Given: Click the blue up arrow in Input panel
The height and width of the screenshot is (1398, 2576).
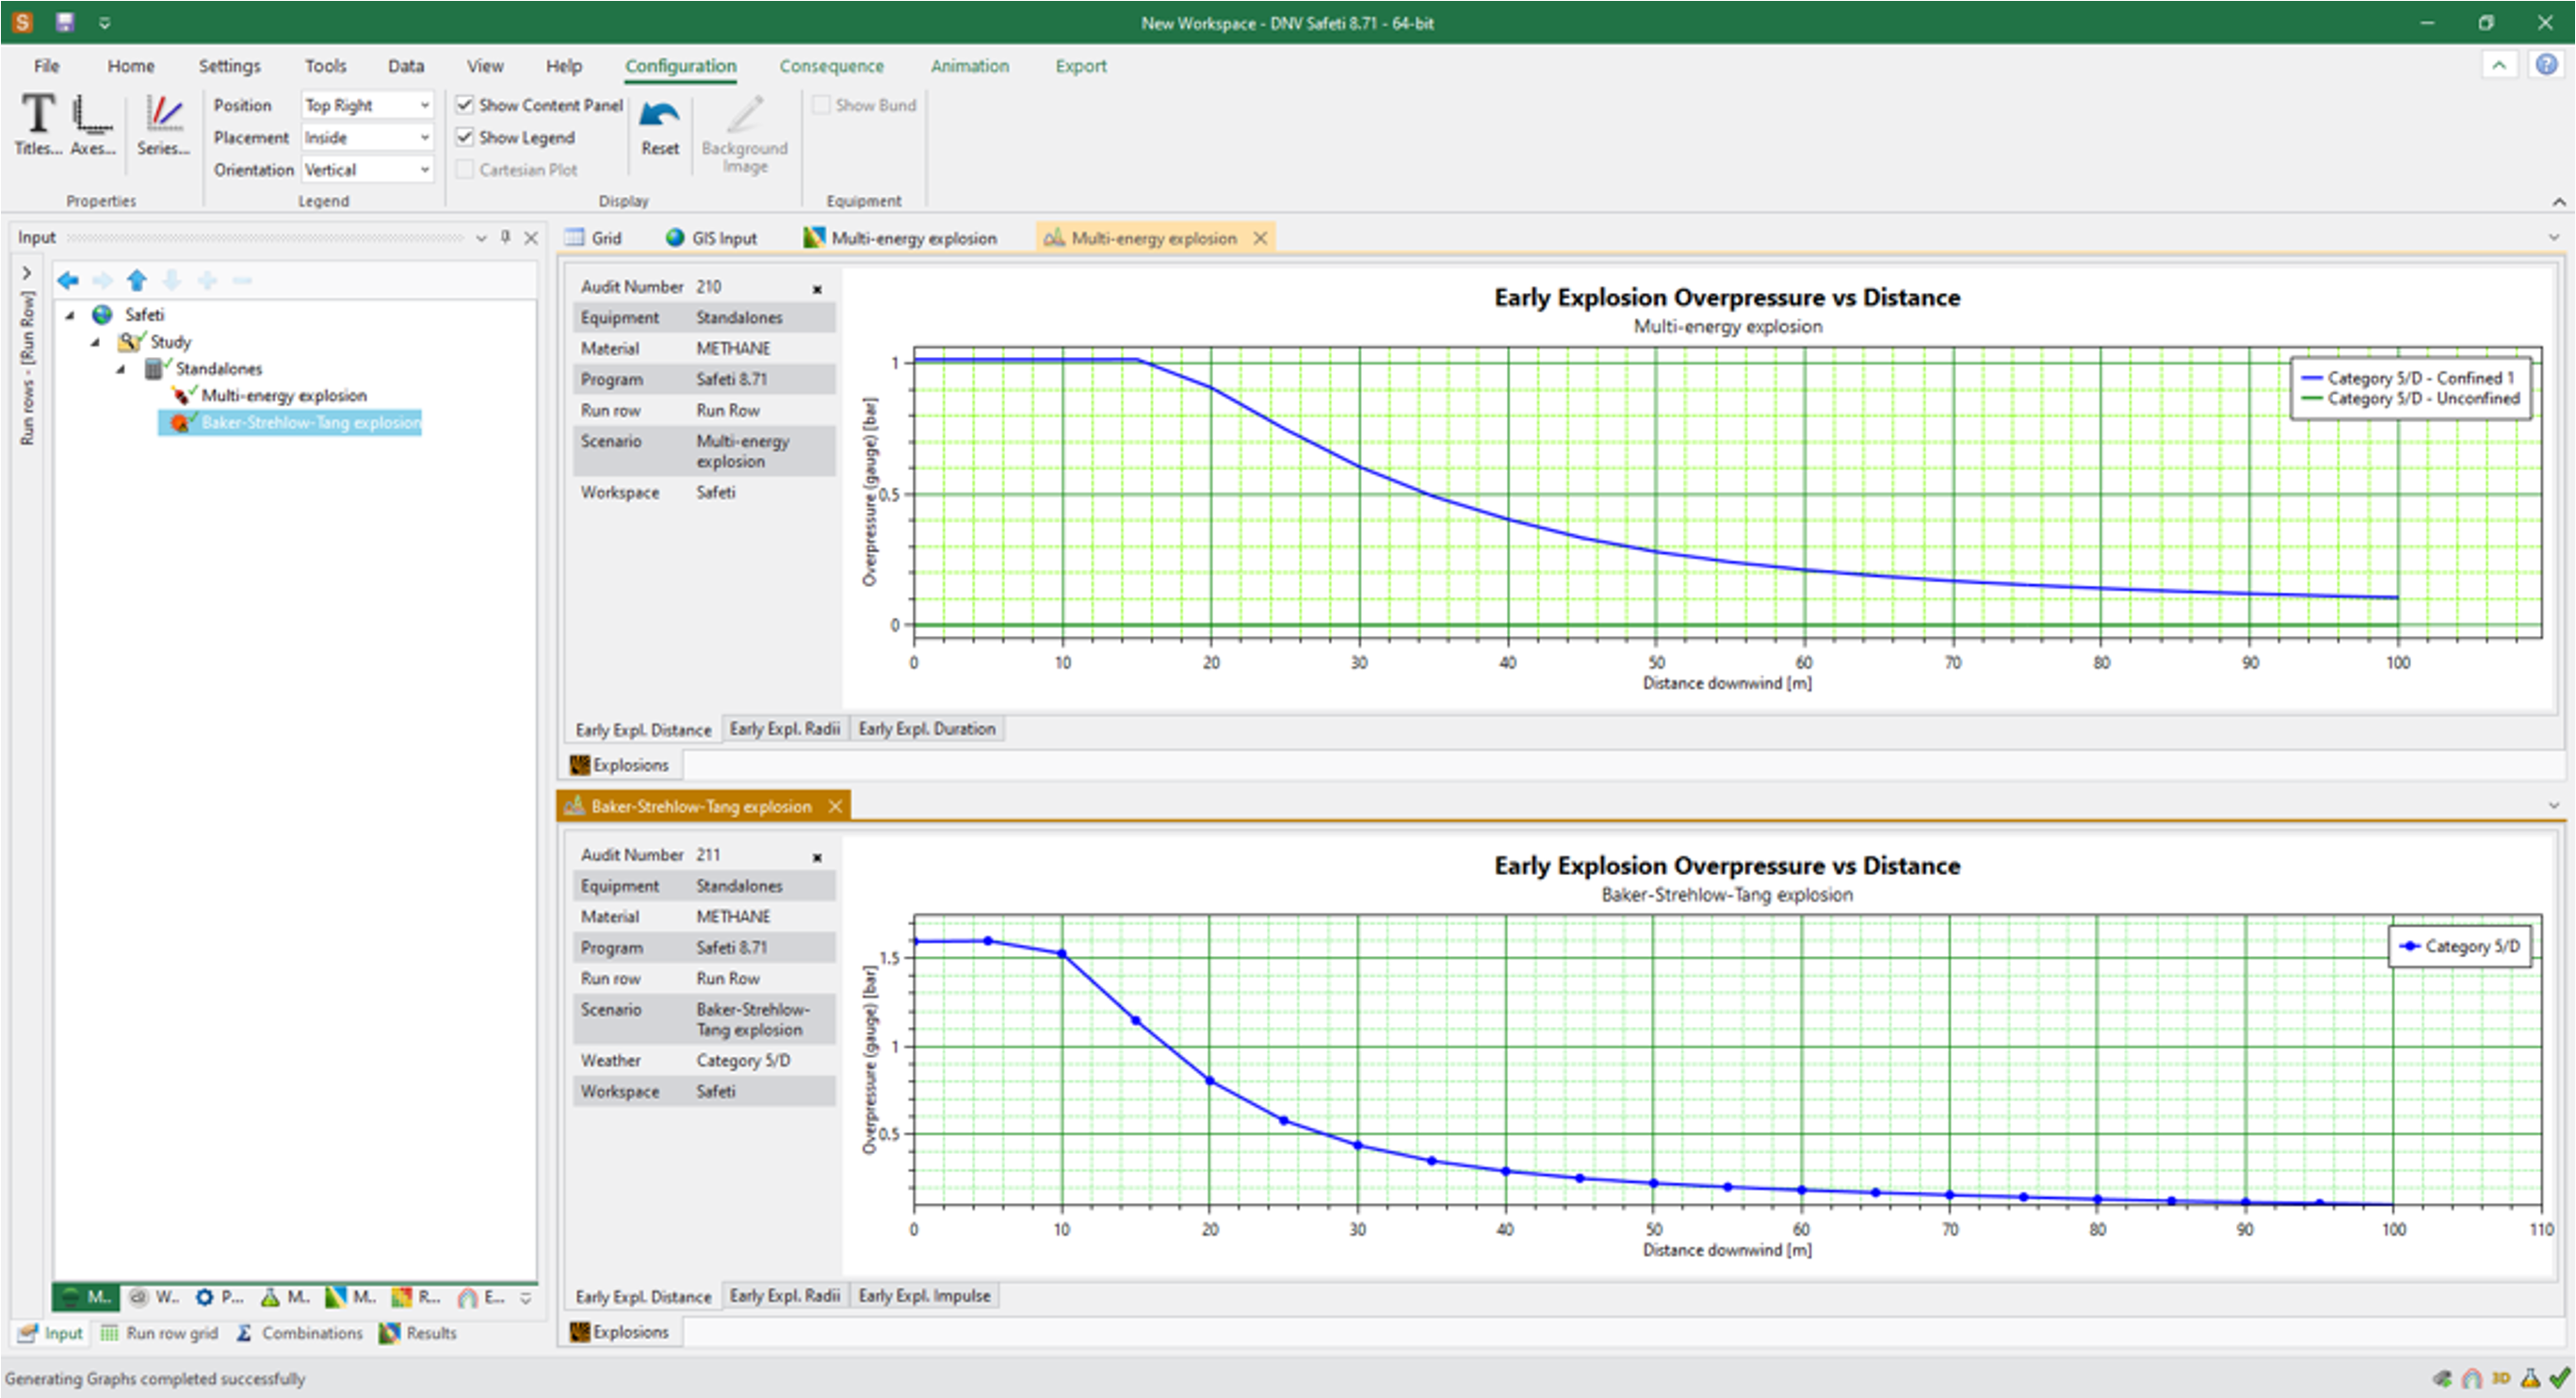Looking at the screenshot, I should [137, 280].
